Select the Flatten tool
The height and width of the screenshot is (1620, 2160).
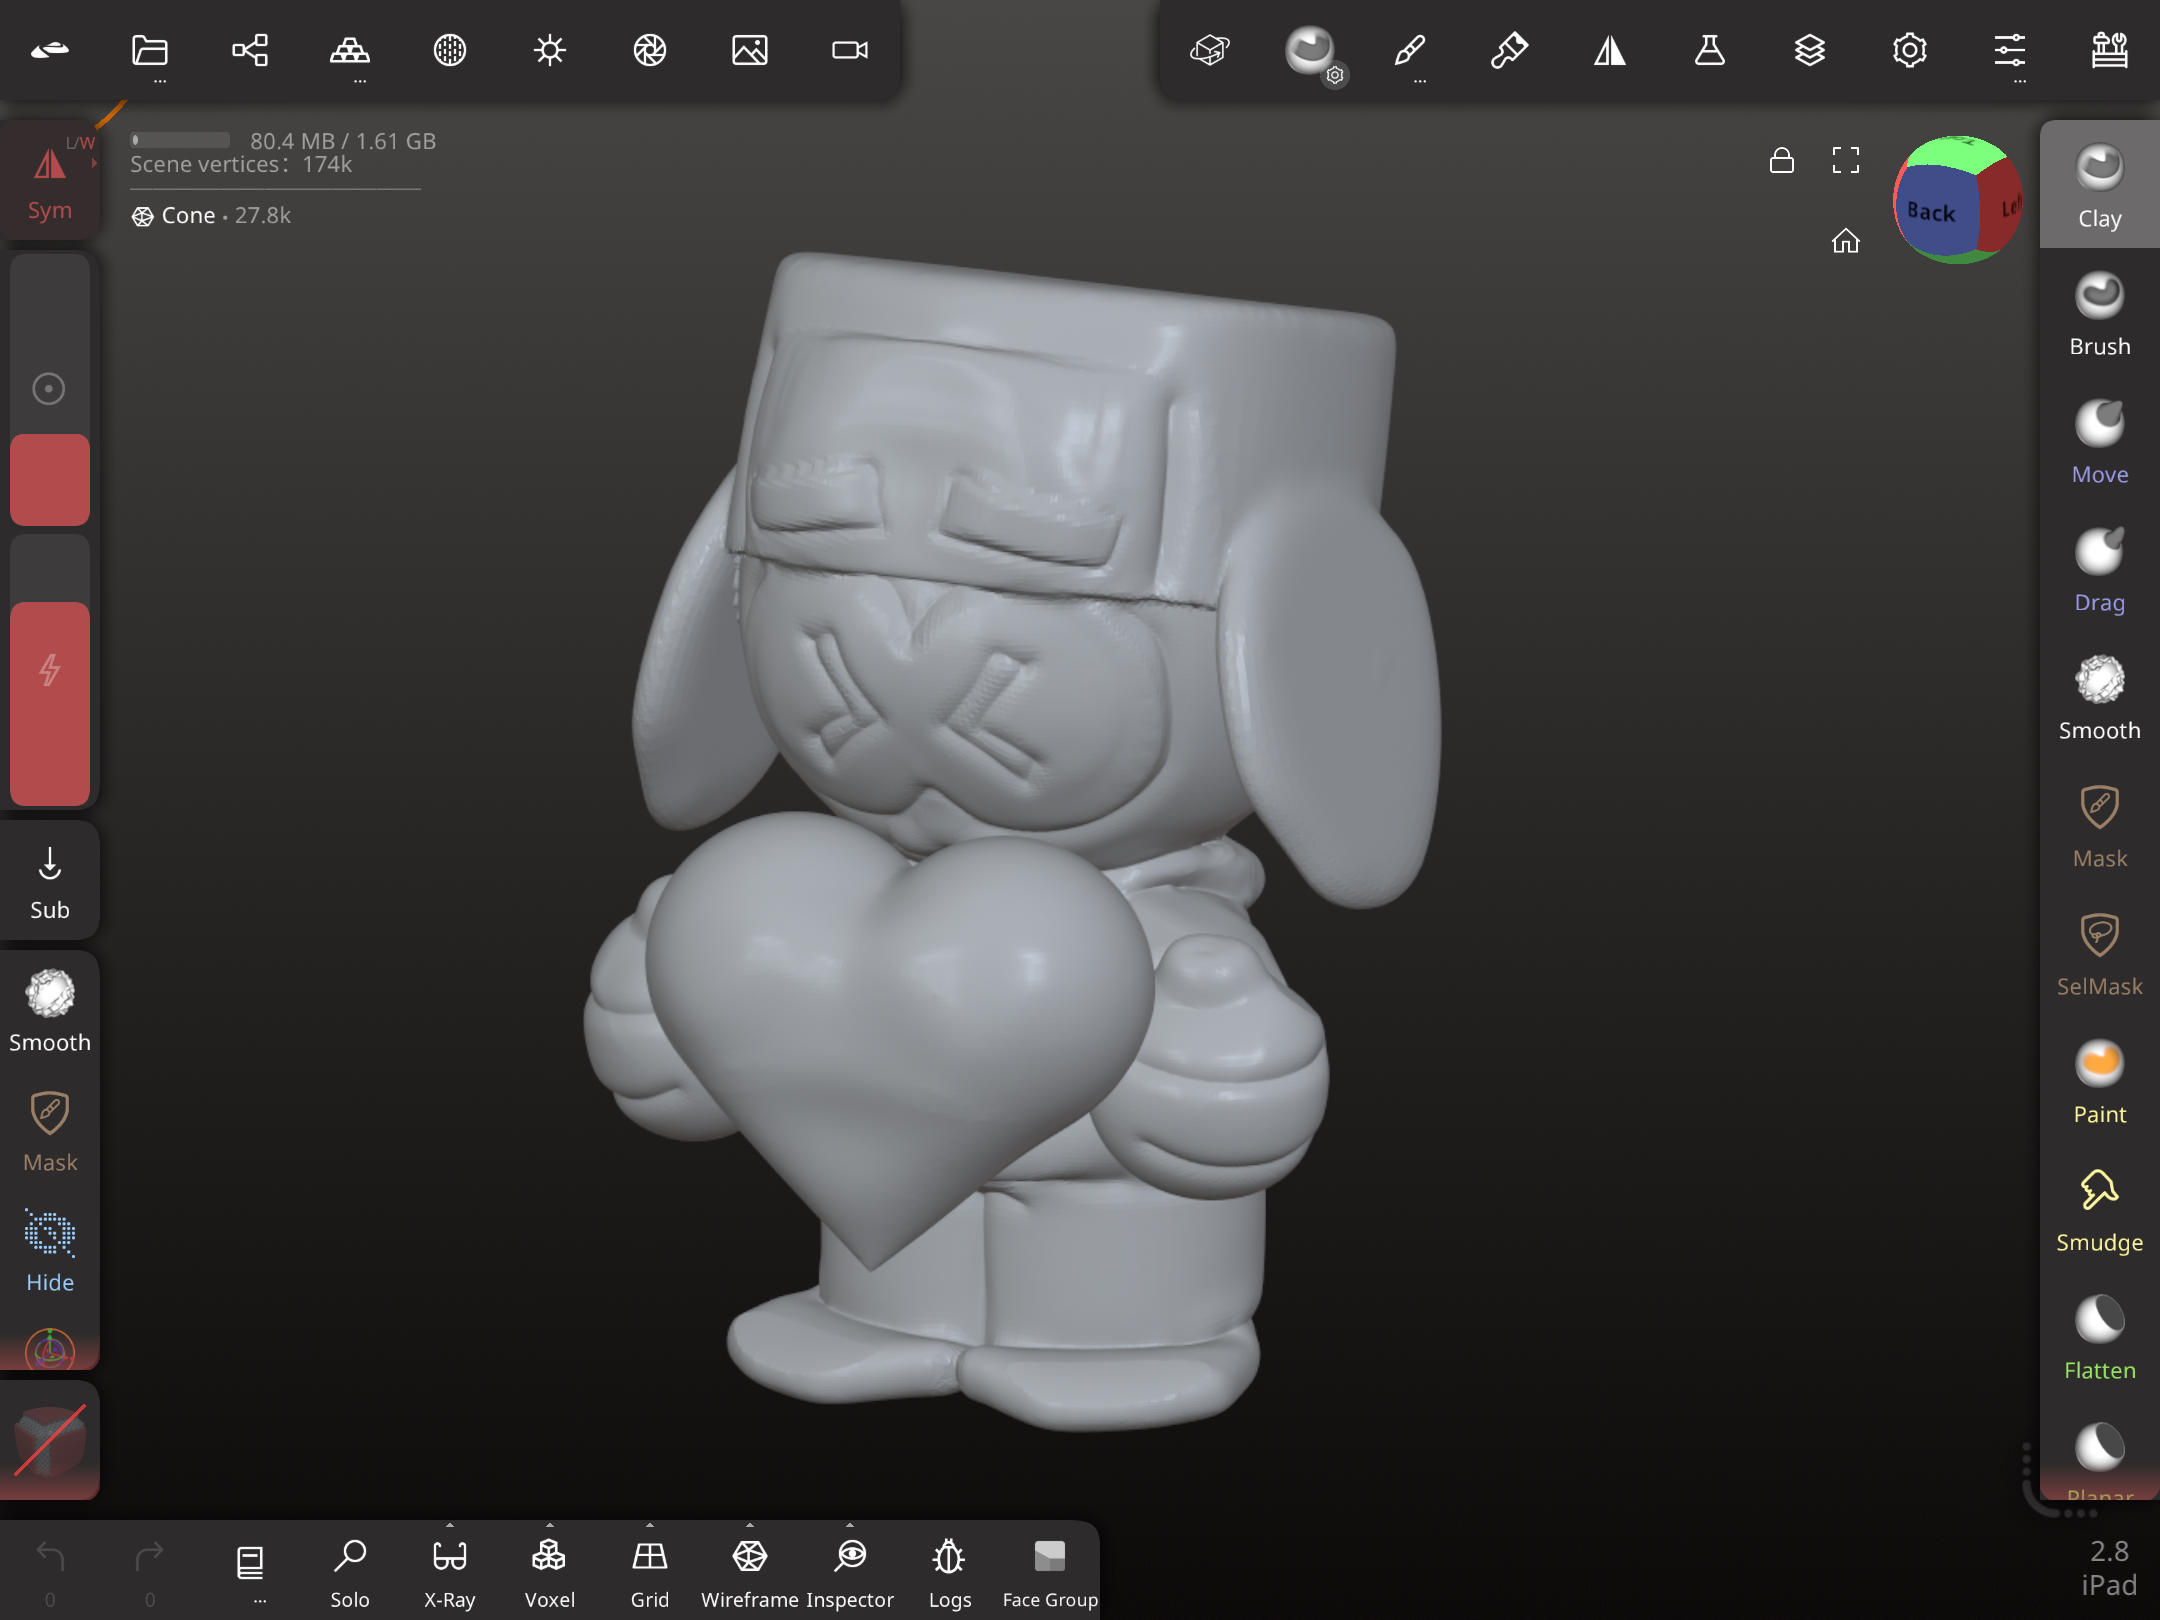[x=2099, y=1338]
